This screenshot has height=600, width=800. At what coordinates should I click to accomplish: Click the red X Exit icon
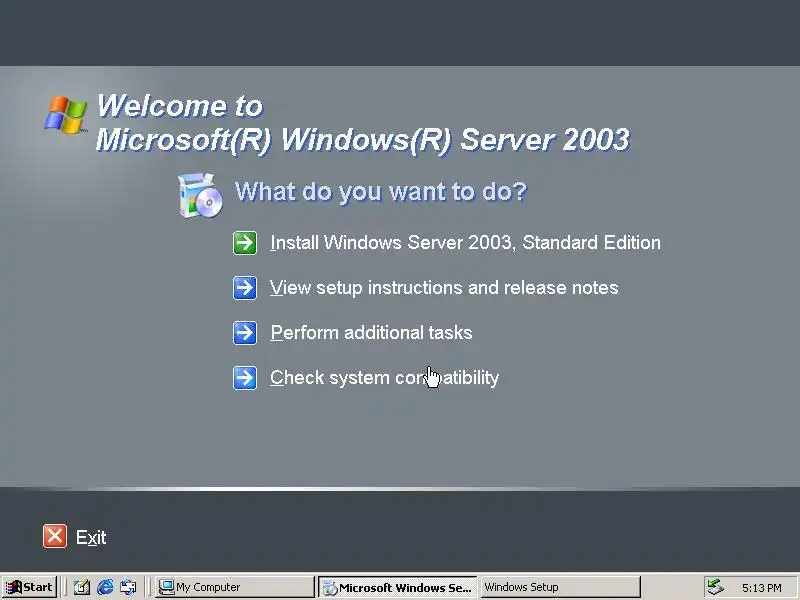click(55, 536)
